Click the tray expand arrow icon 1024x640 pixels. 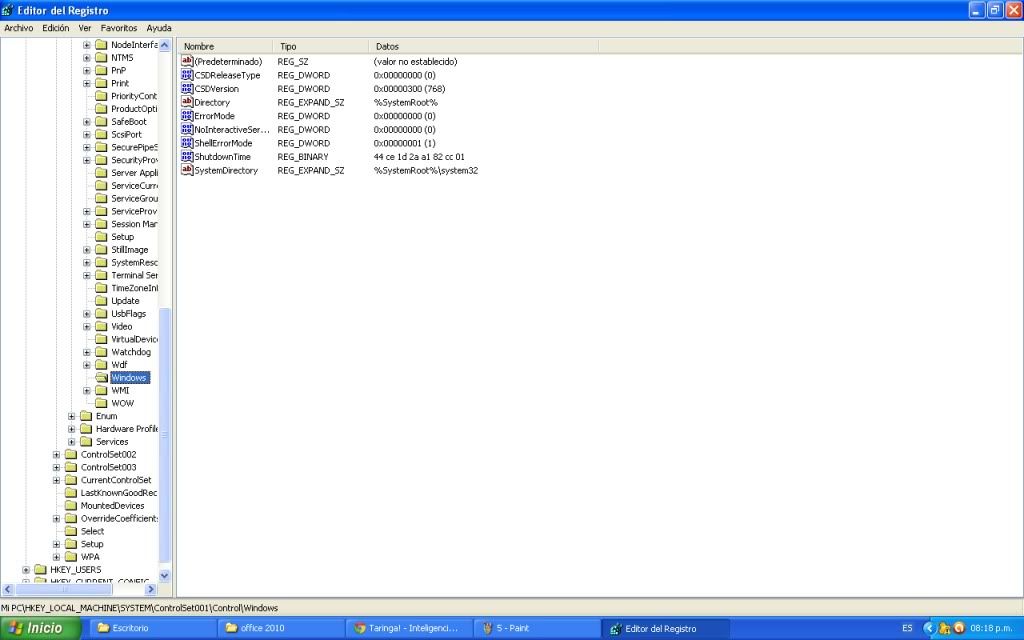[929, 628]
